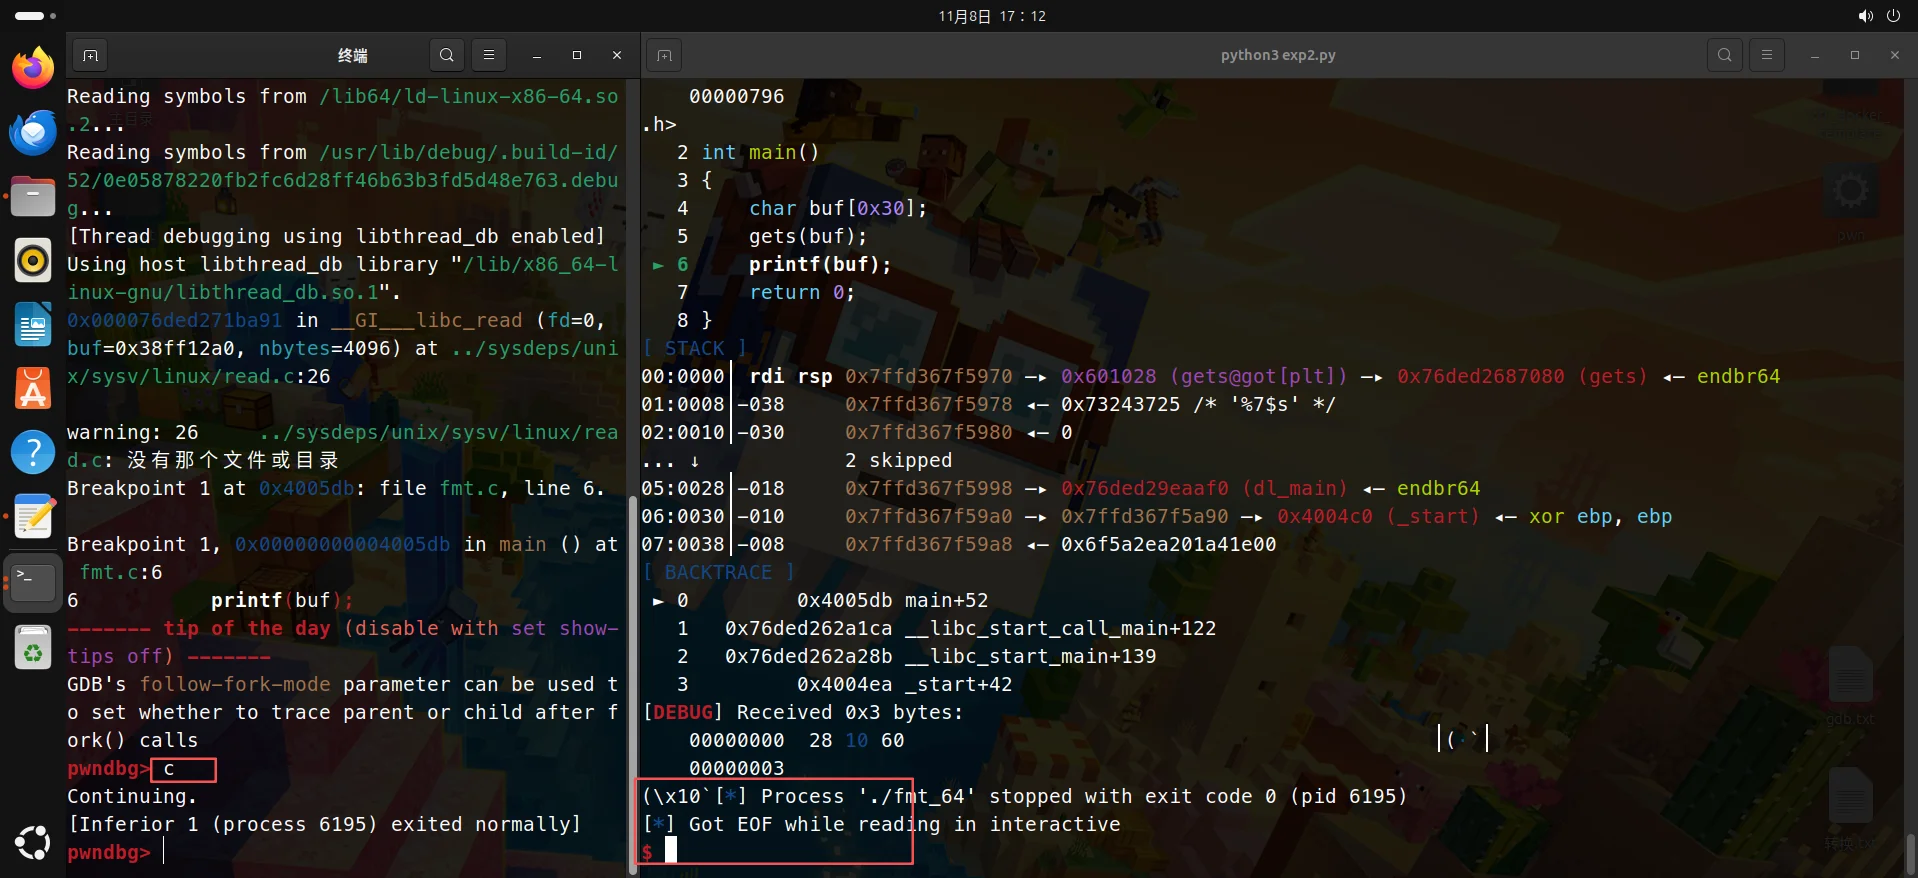
Task: Open hamburger menu in python3 exp2.py window
Action: pos(1767,56)
